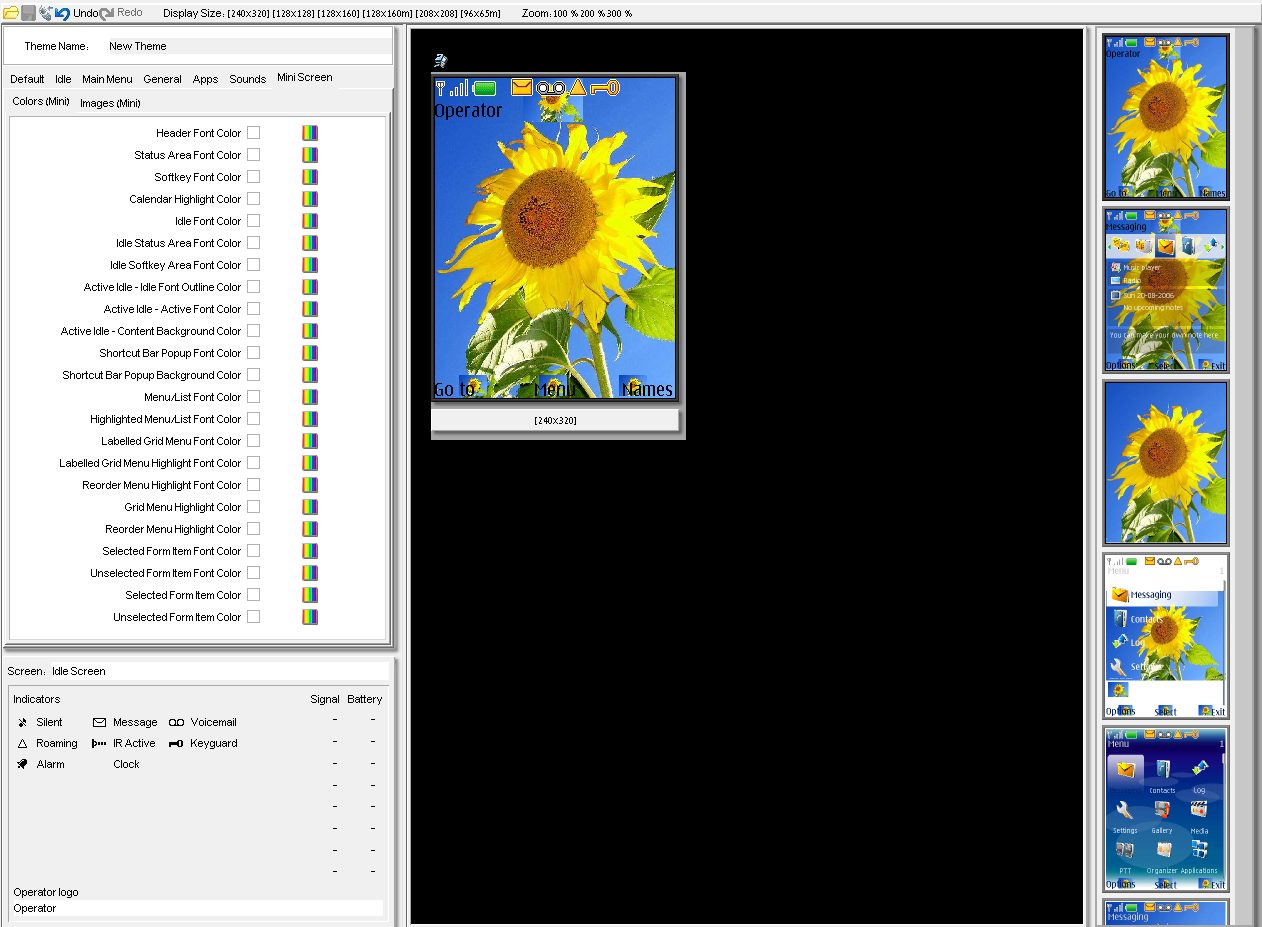Open color picker for Status Area Font Color
The image size is (1262, 927).
click(310, 155)
